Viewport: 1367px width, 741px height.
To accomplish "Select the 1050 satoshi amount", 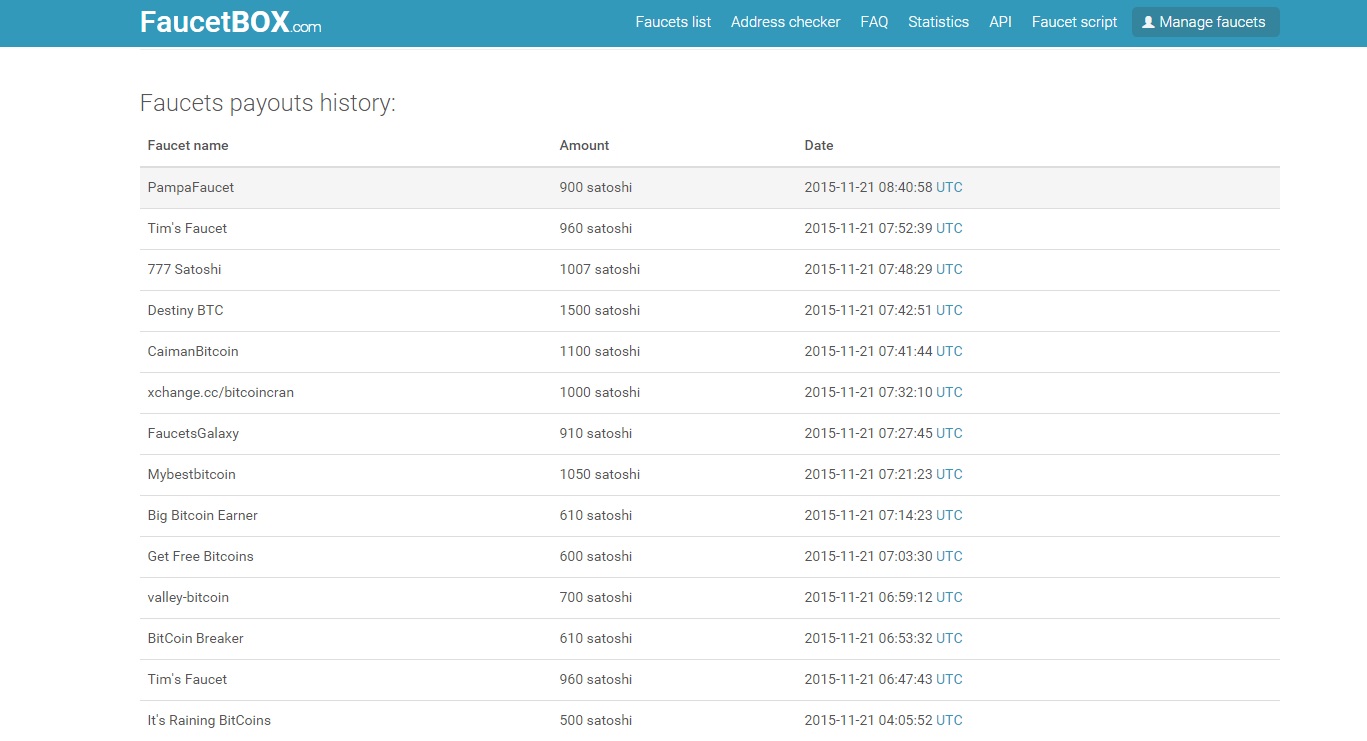I will click(600, 474).
